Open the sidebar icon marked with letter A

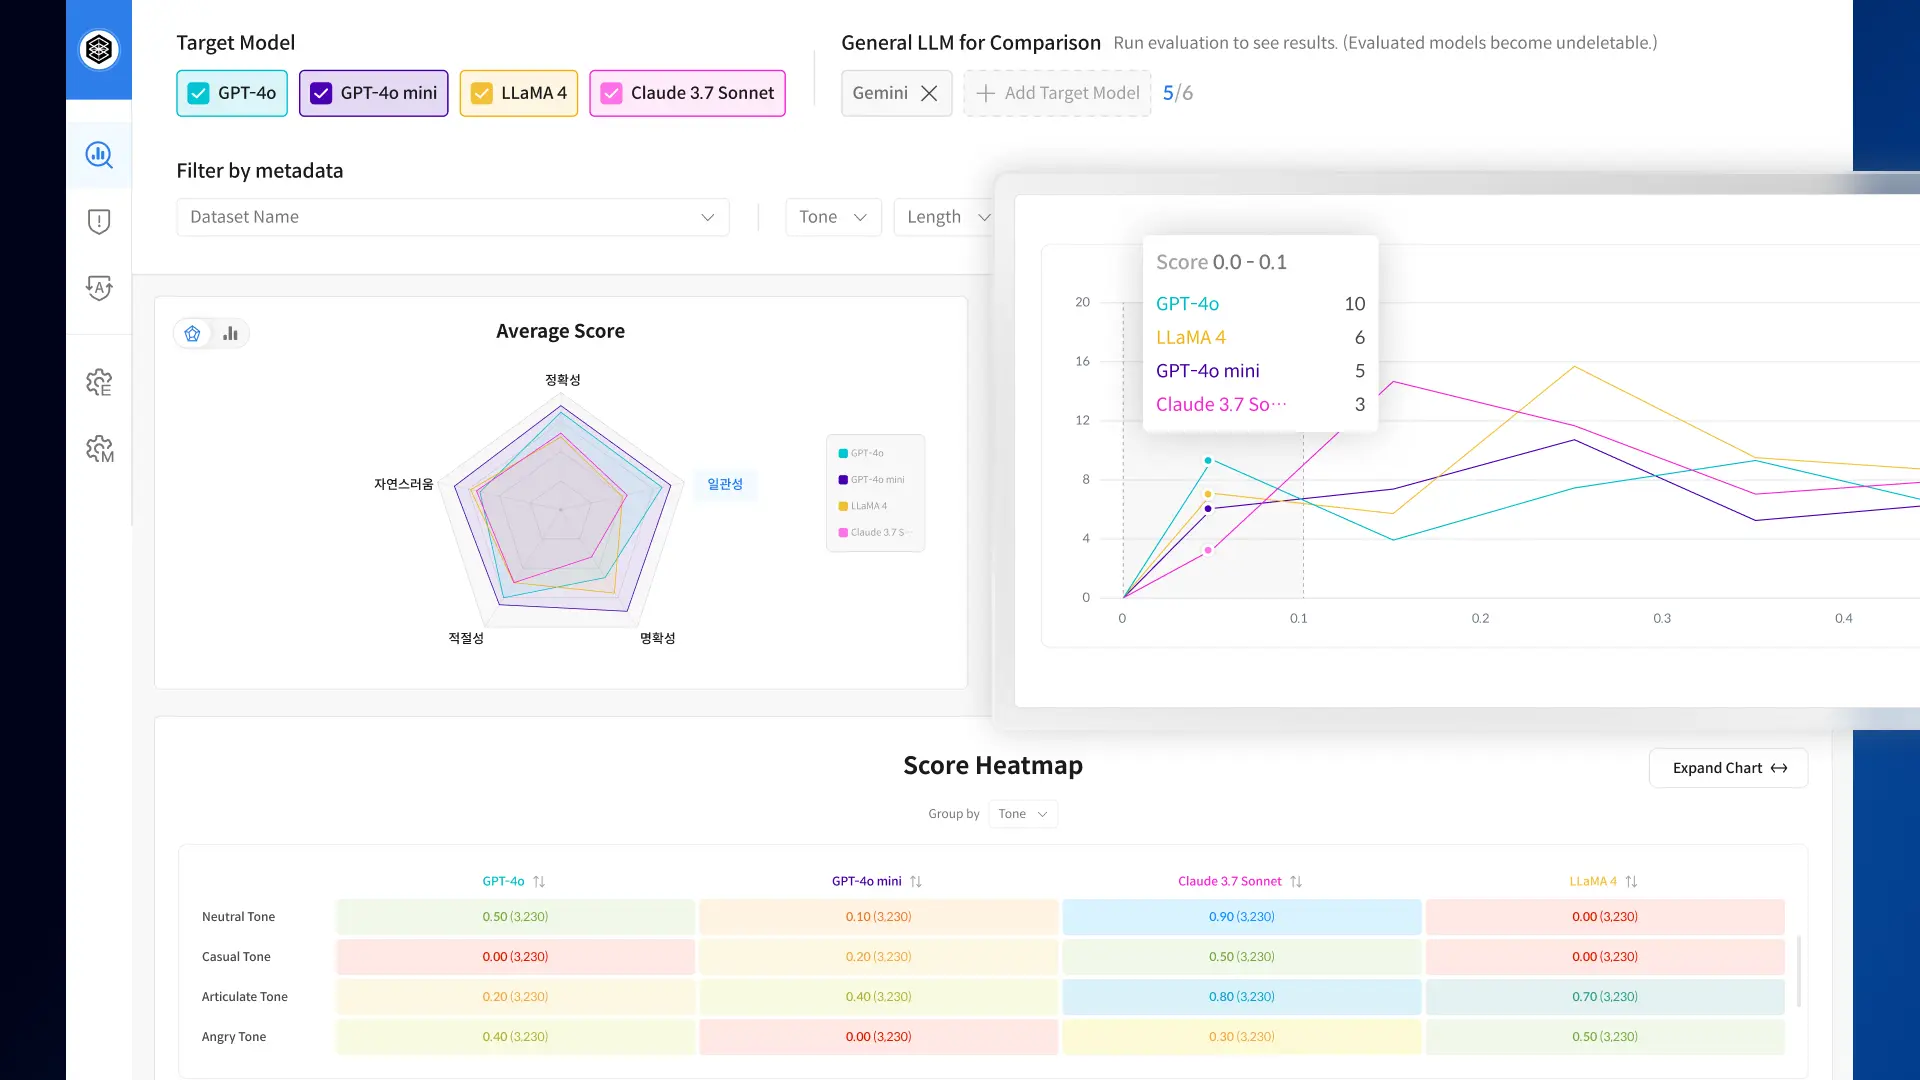[x=99, y=288]
